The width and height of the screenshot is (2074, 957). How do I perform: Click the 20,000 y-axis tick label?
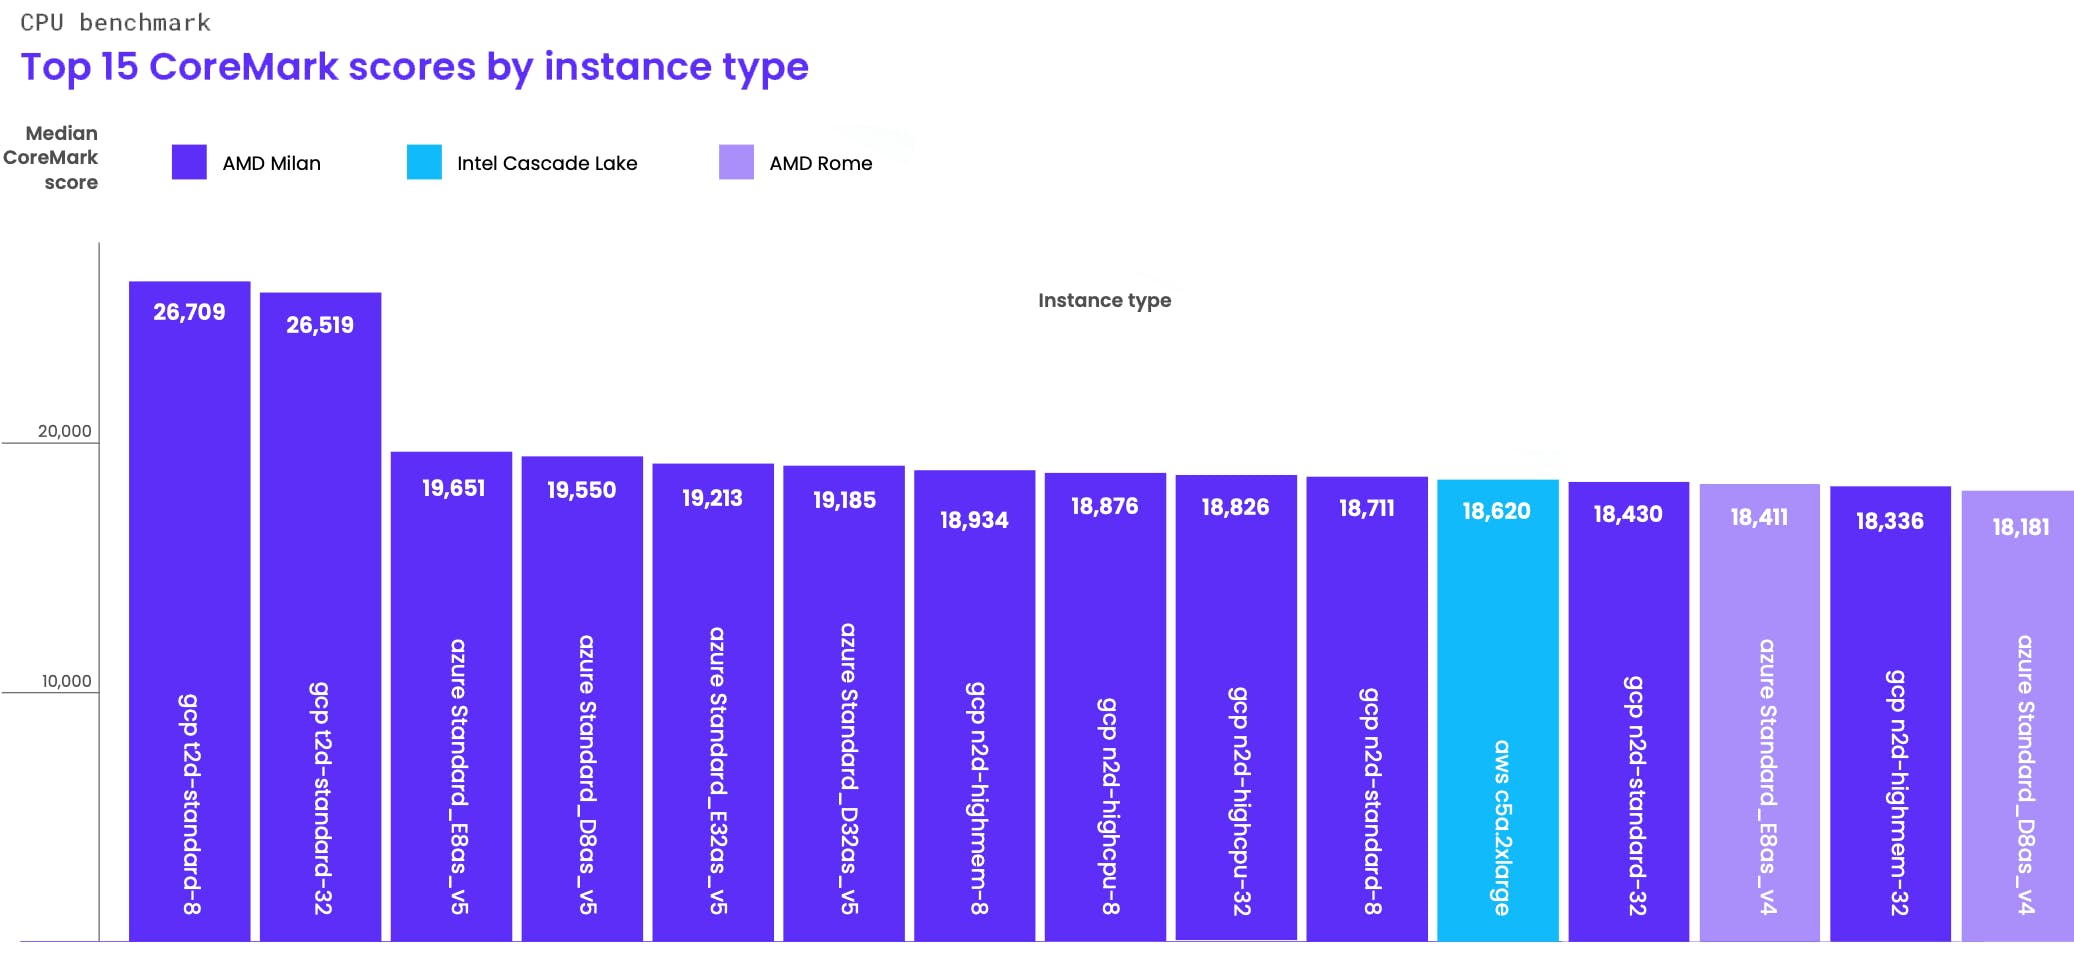click(64, 431)
